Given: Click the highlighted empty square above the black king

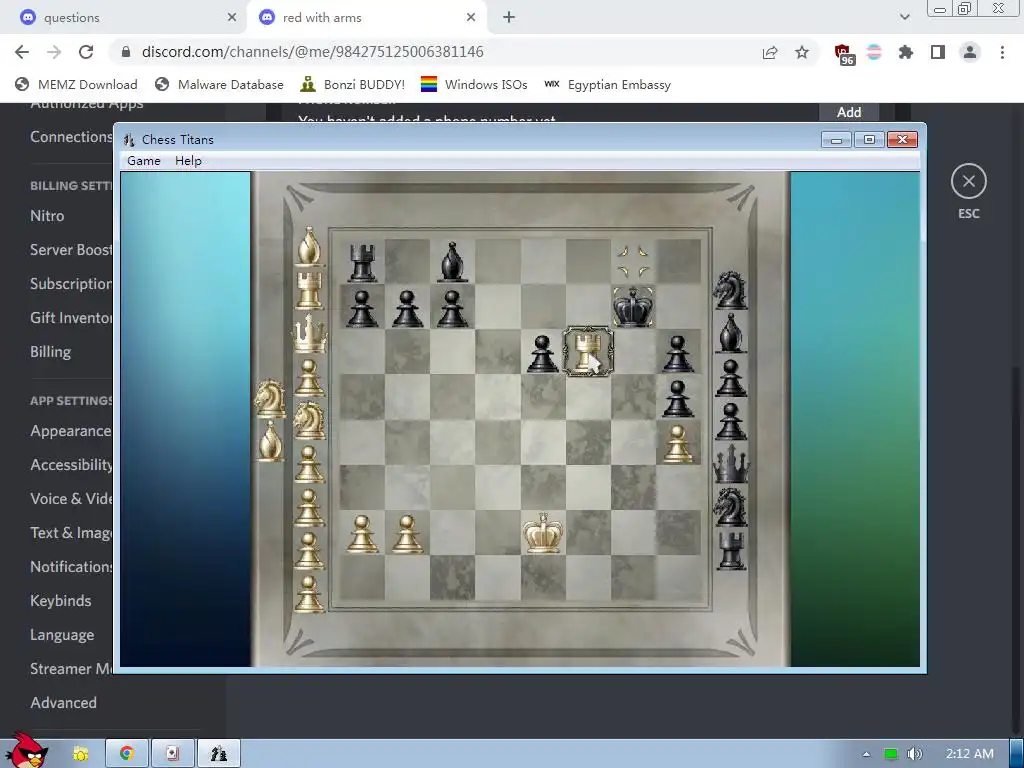Looking at the screenshot, I should 633,261.
